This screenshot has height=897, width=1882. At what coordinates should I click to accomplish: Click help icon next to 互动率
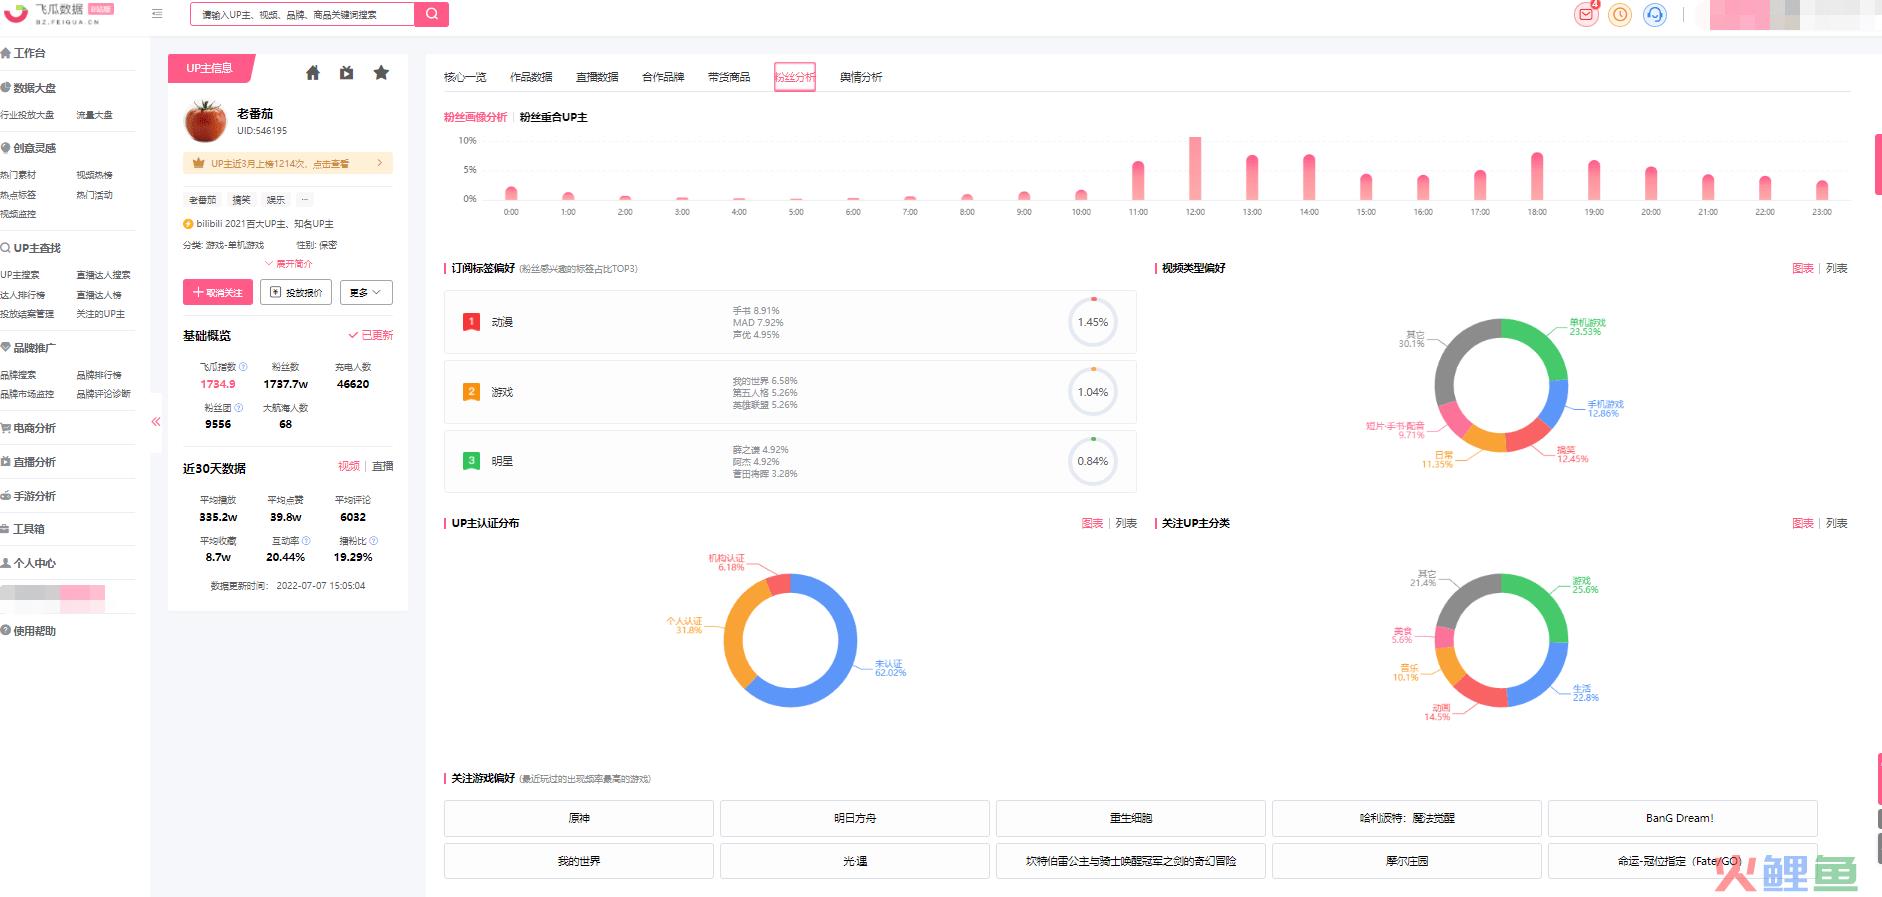(306, 541)
